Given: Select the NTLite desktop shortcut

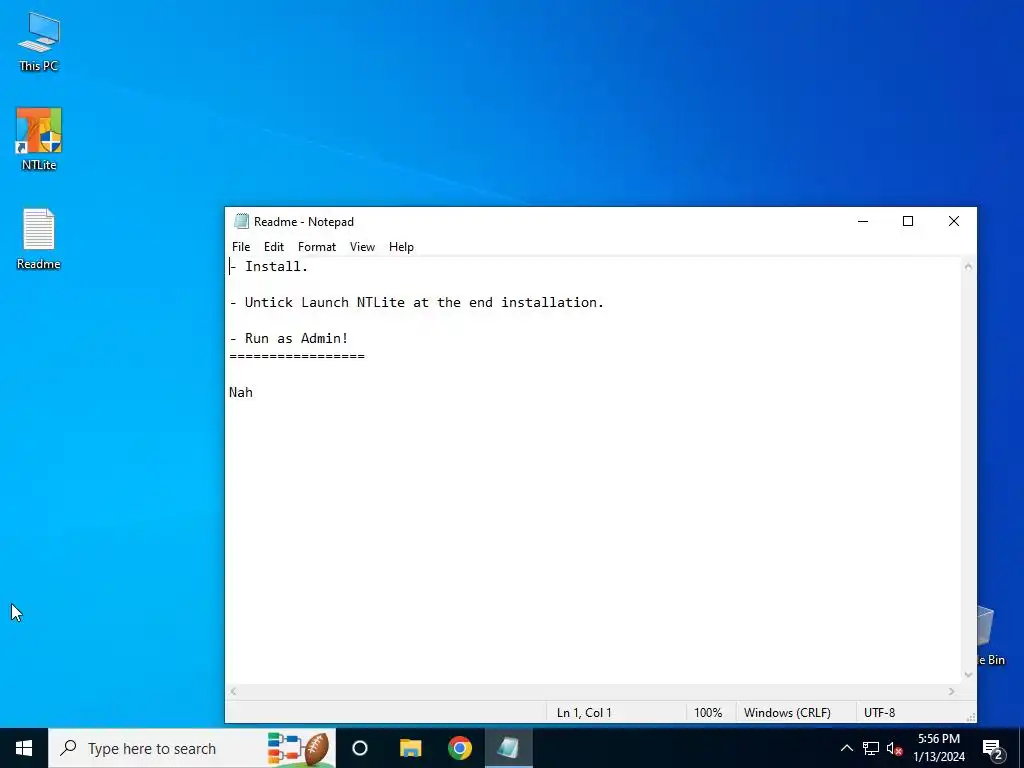Looking at the screenshot, I should point(39,140).
